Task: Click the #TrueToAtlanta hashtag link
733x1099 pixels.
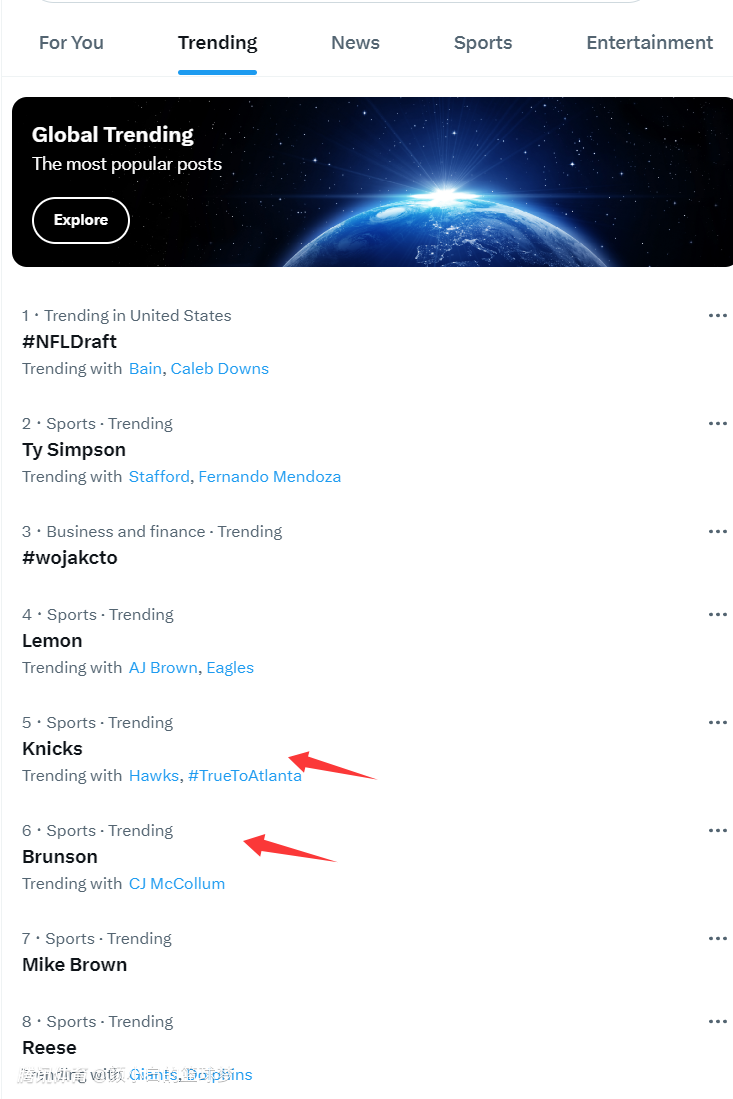Action: tap(245, 776)
